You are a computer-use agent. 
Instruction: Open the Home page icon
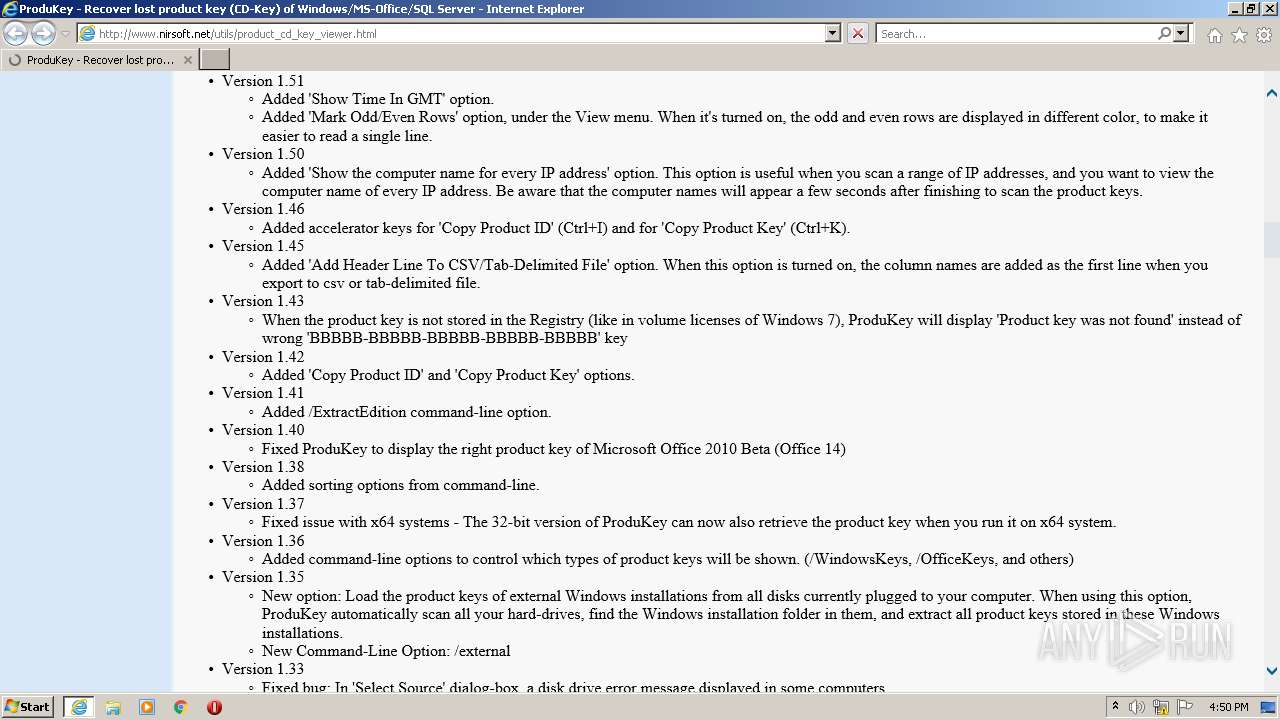pyautogui.click(x=1214, y=35)
